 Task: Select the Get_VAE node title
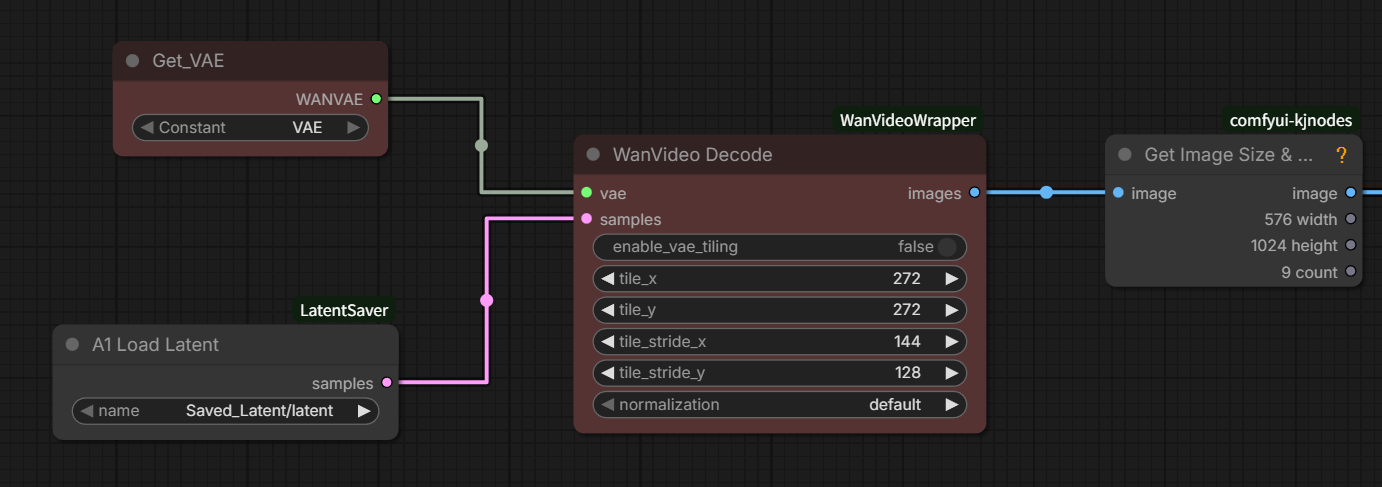tap(188, 61)
